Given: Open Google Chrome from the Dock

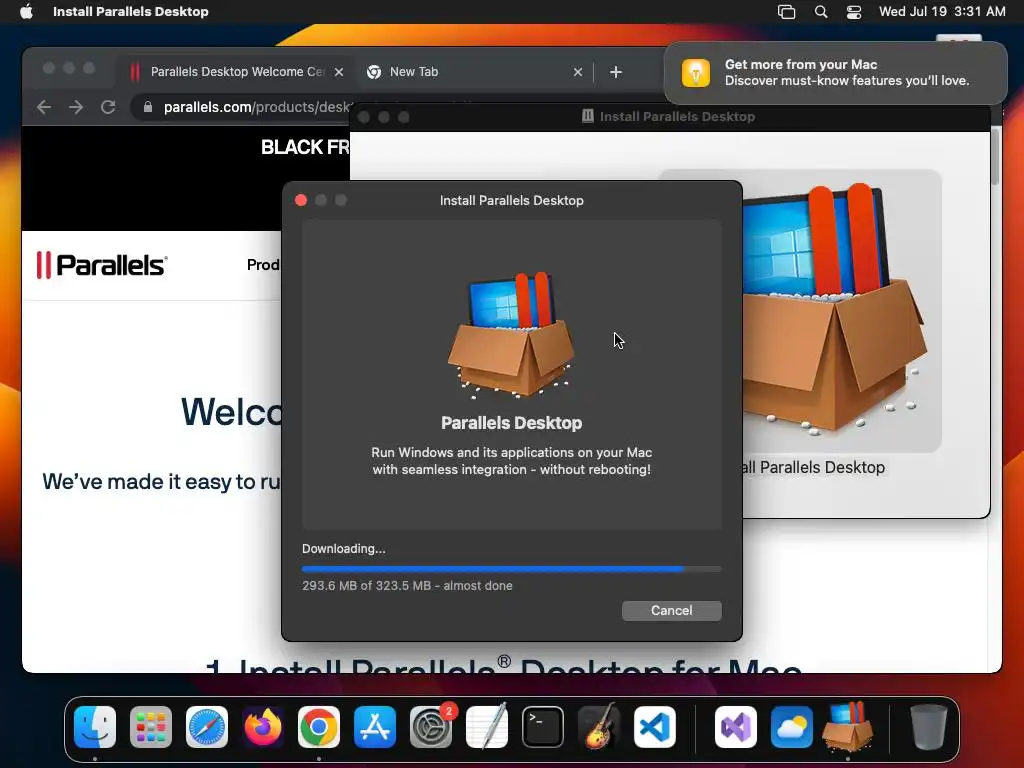Looking at the screenshot, I should pyautogui.click(x=319, y=727).
